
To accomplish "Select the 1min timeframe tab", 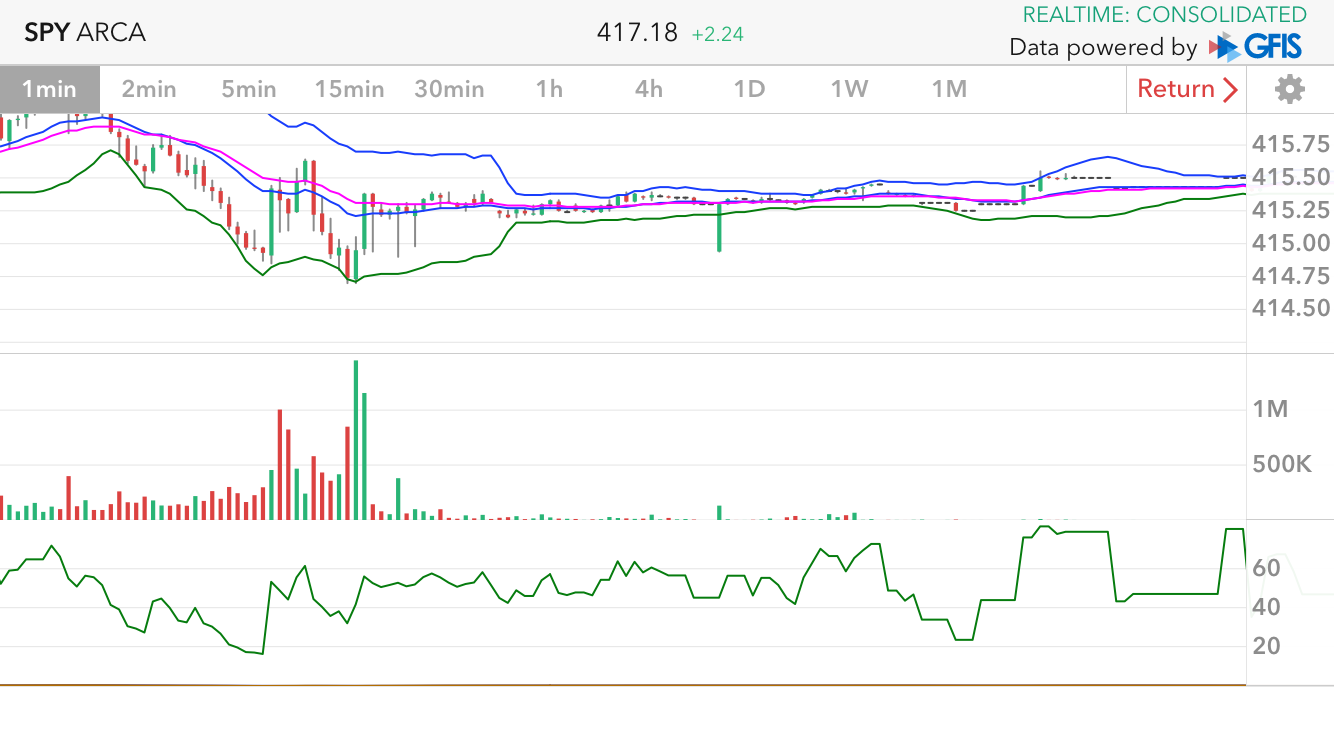I will pyautogui.click(x=49, y=89).
